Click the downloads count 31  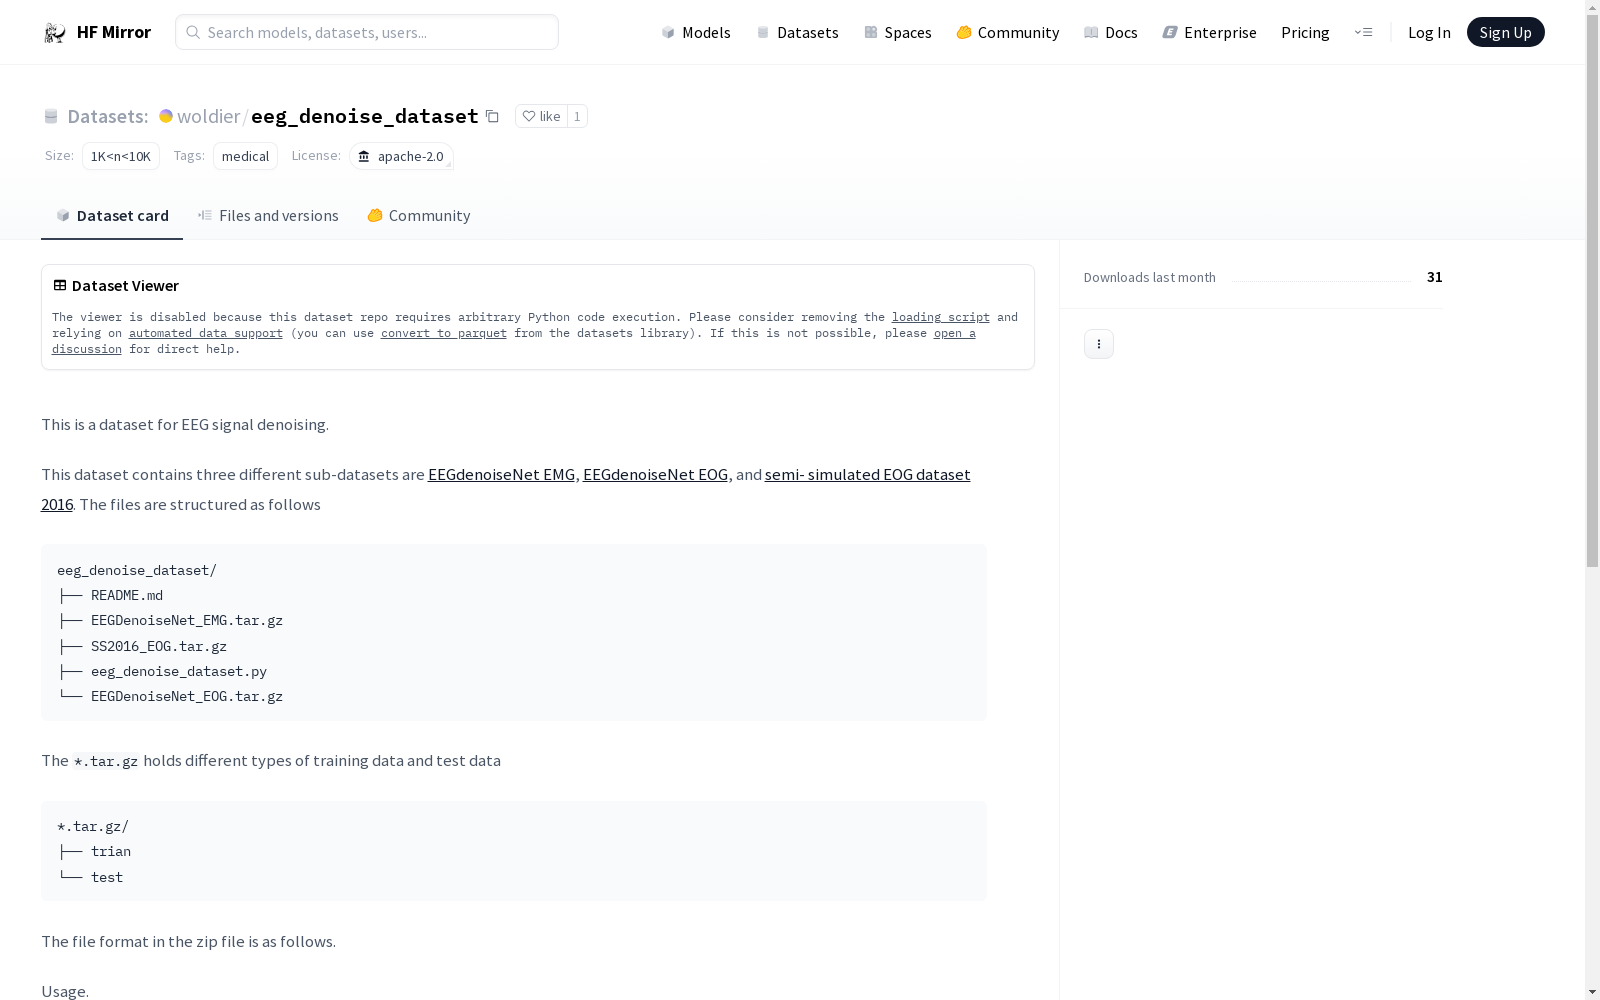[1435, 277]
